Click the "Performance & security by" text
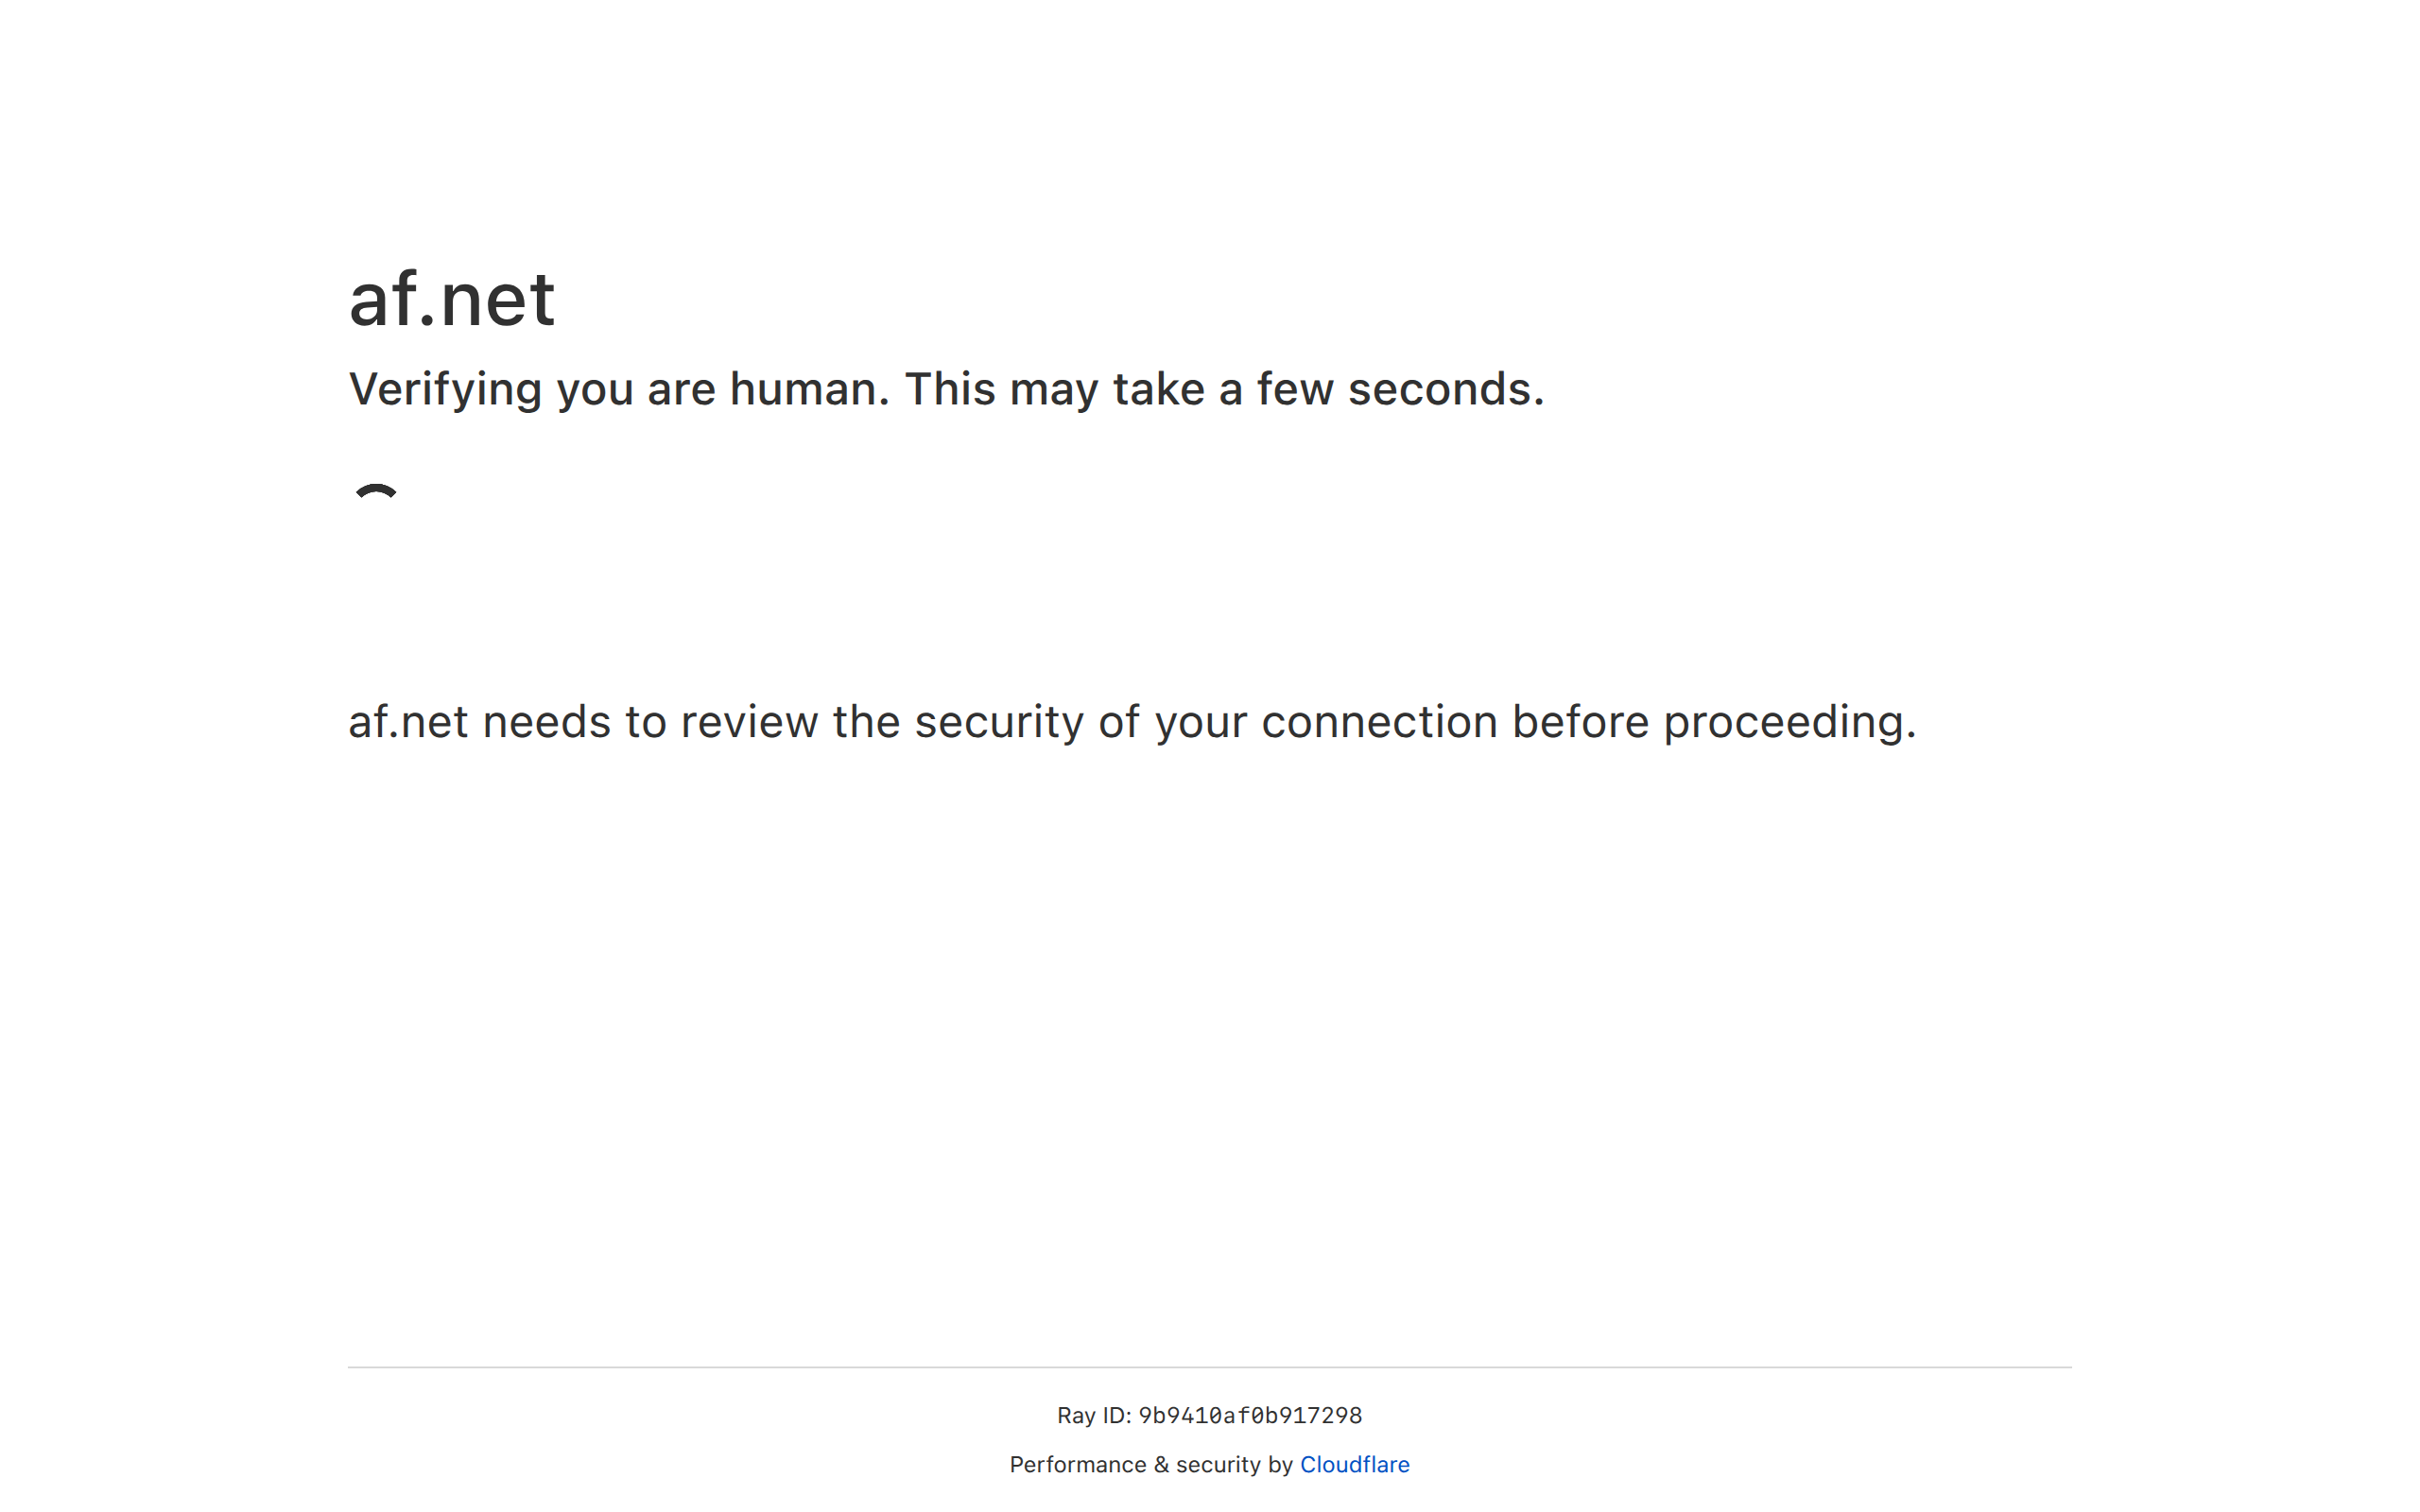The height and width of the screenshot is (1512, 2420). coord(1150,1464)
